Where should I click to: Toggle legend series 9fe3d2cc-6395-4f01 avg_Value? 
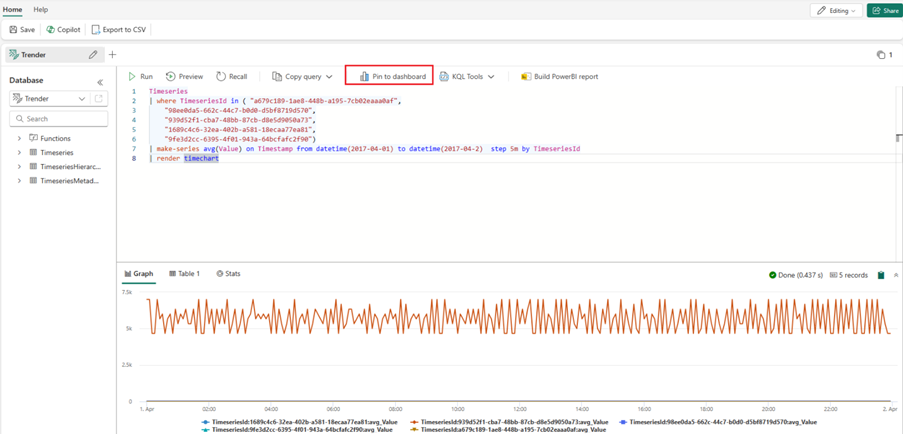click(299, 429)
